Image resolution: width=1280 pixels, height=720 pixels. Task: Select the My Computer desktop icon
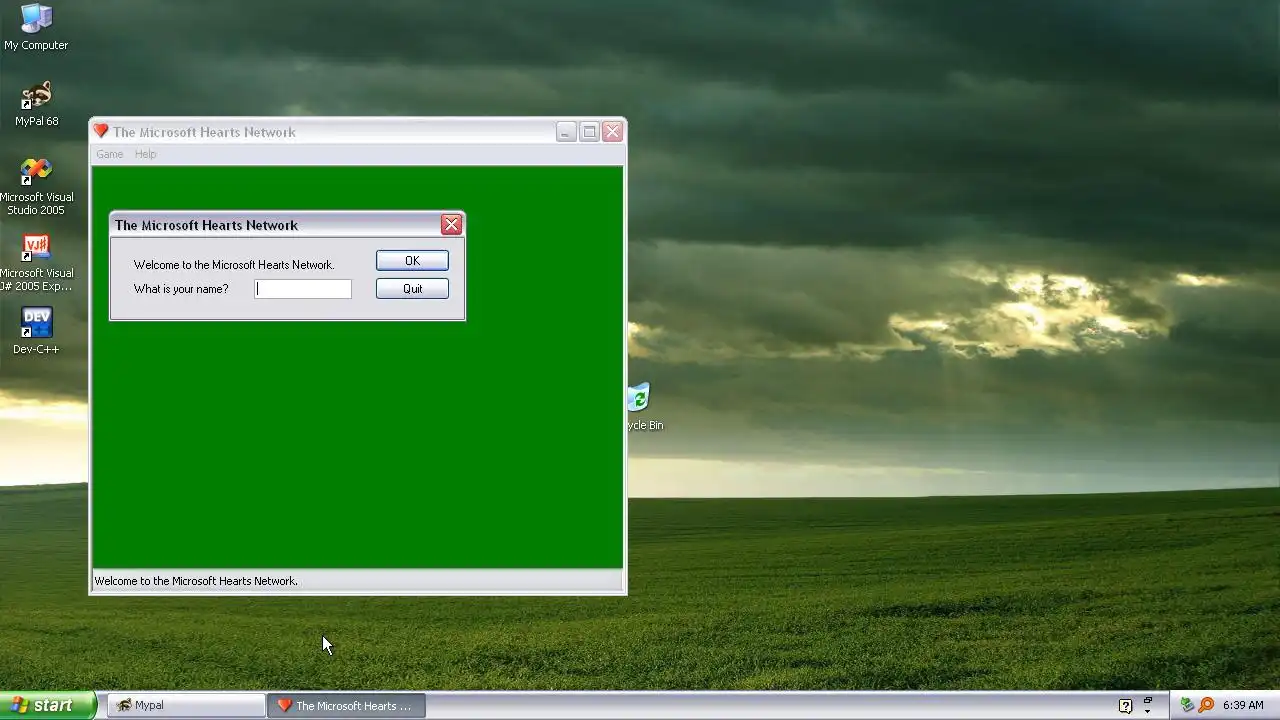[36, 27]
